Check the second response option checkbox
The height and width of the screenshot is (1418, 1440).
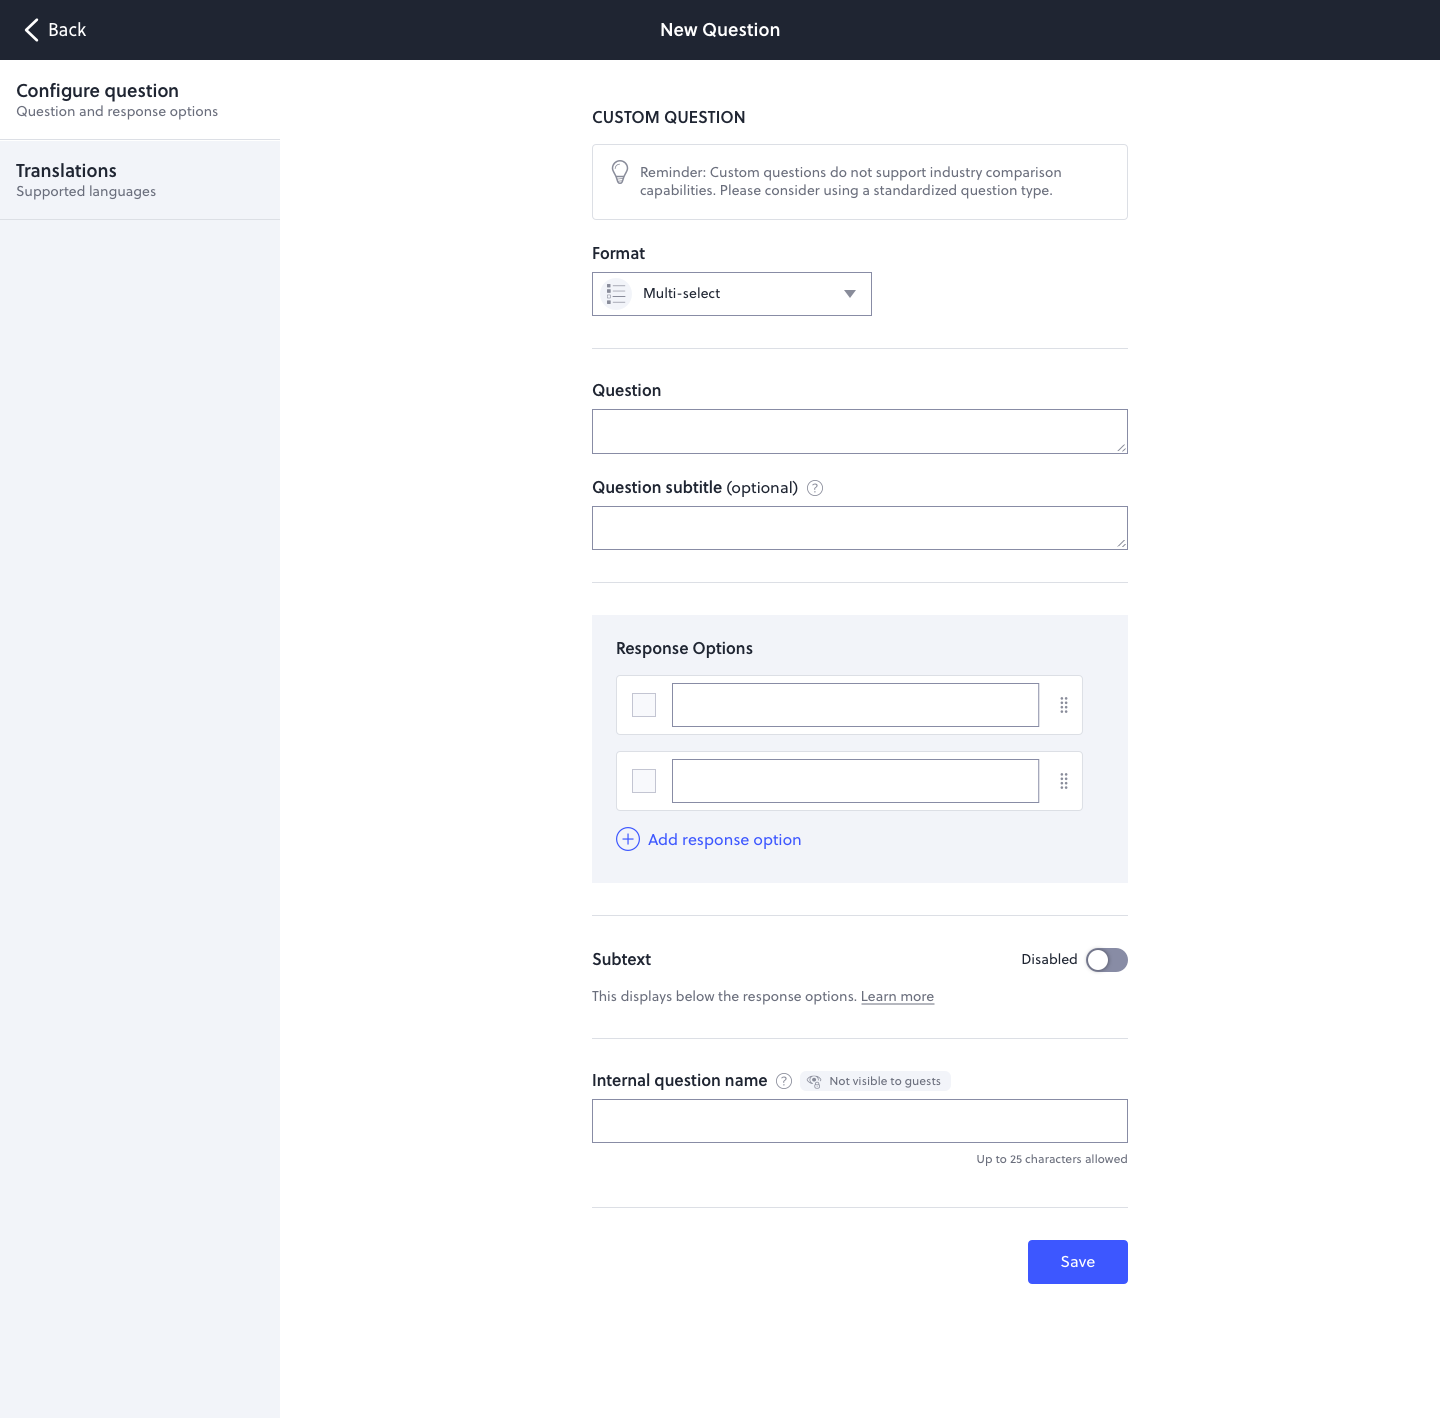click(643, 781)
